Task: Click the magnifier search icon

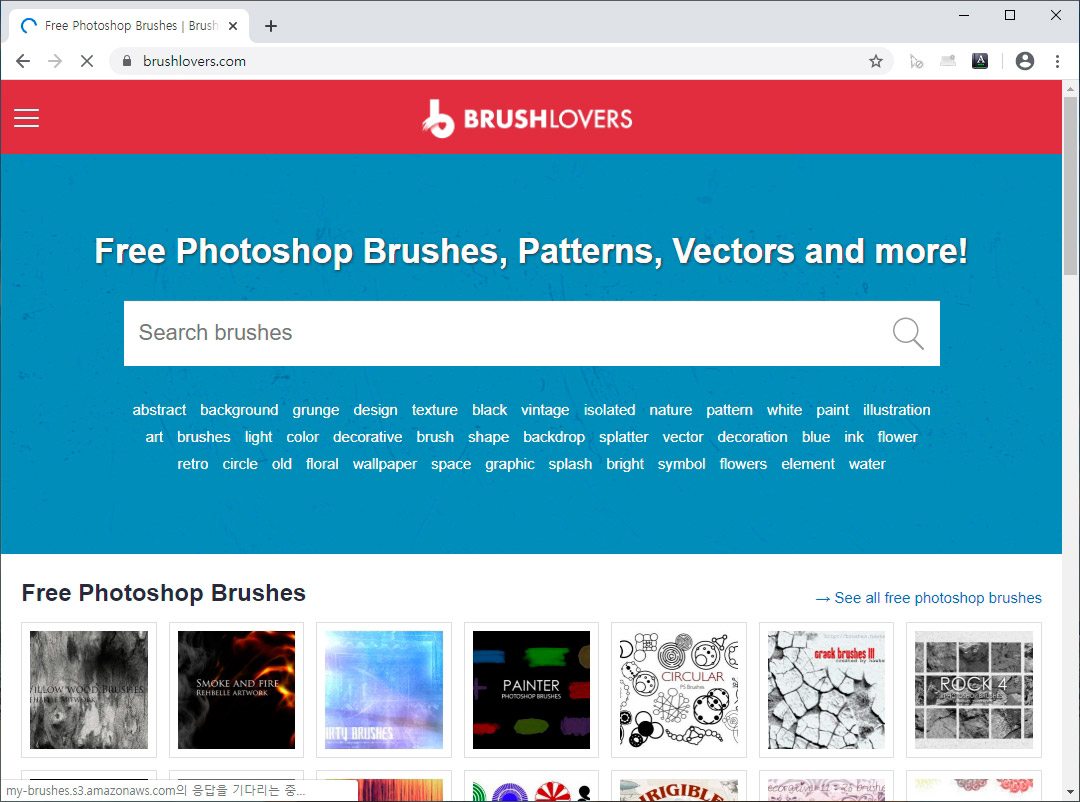Action: [908, 333]
